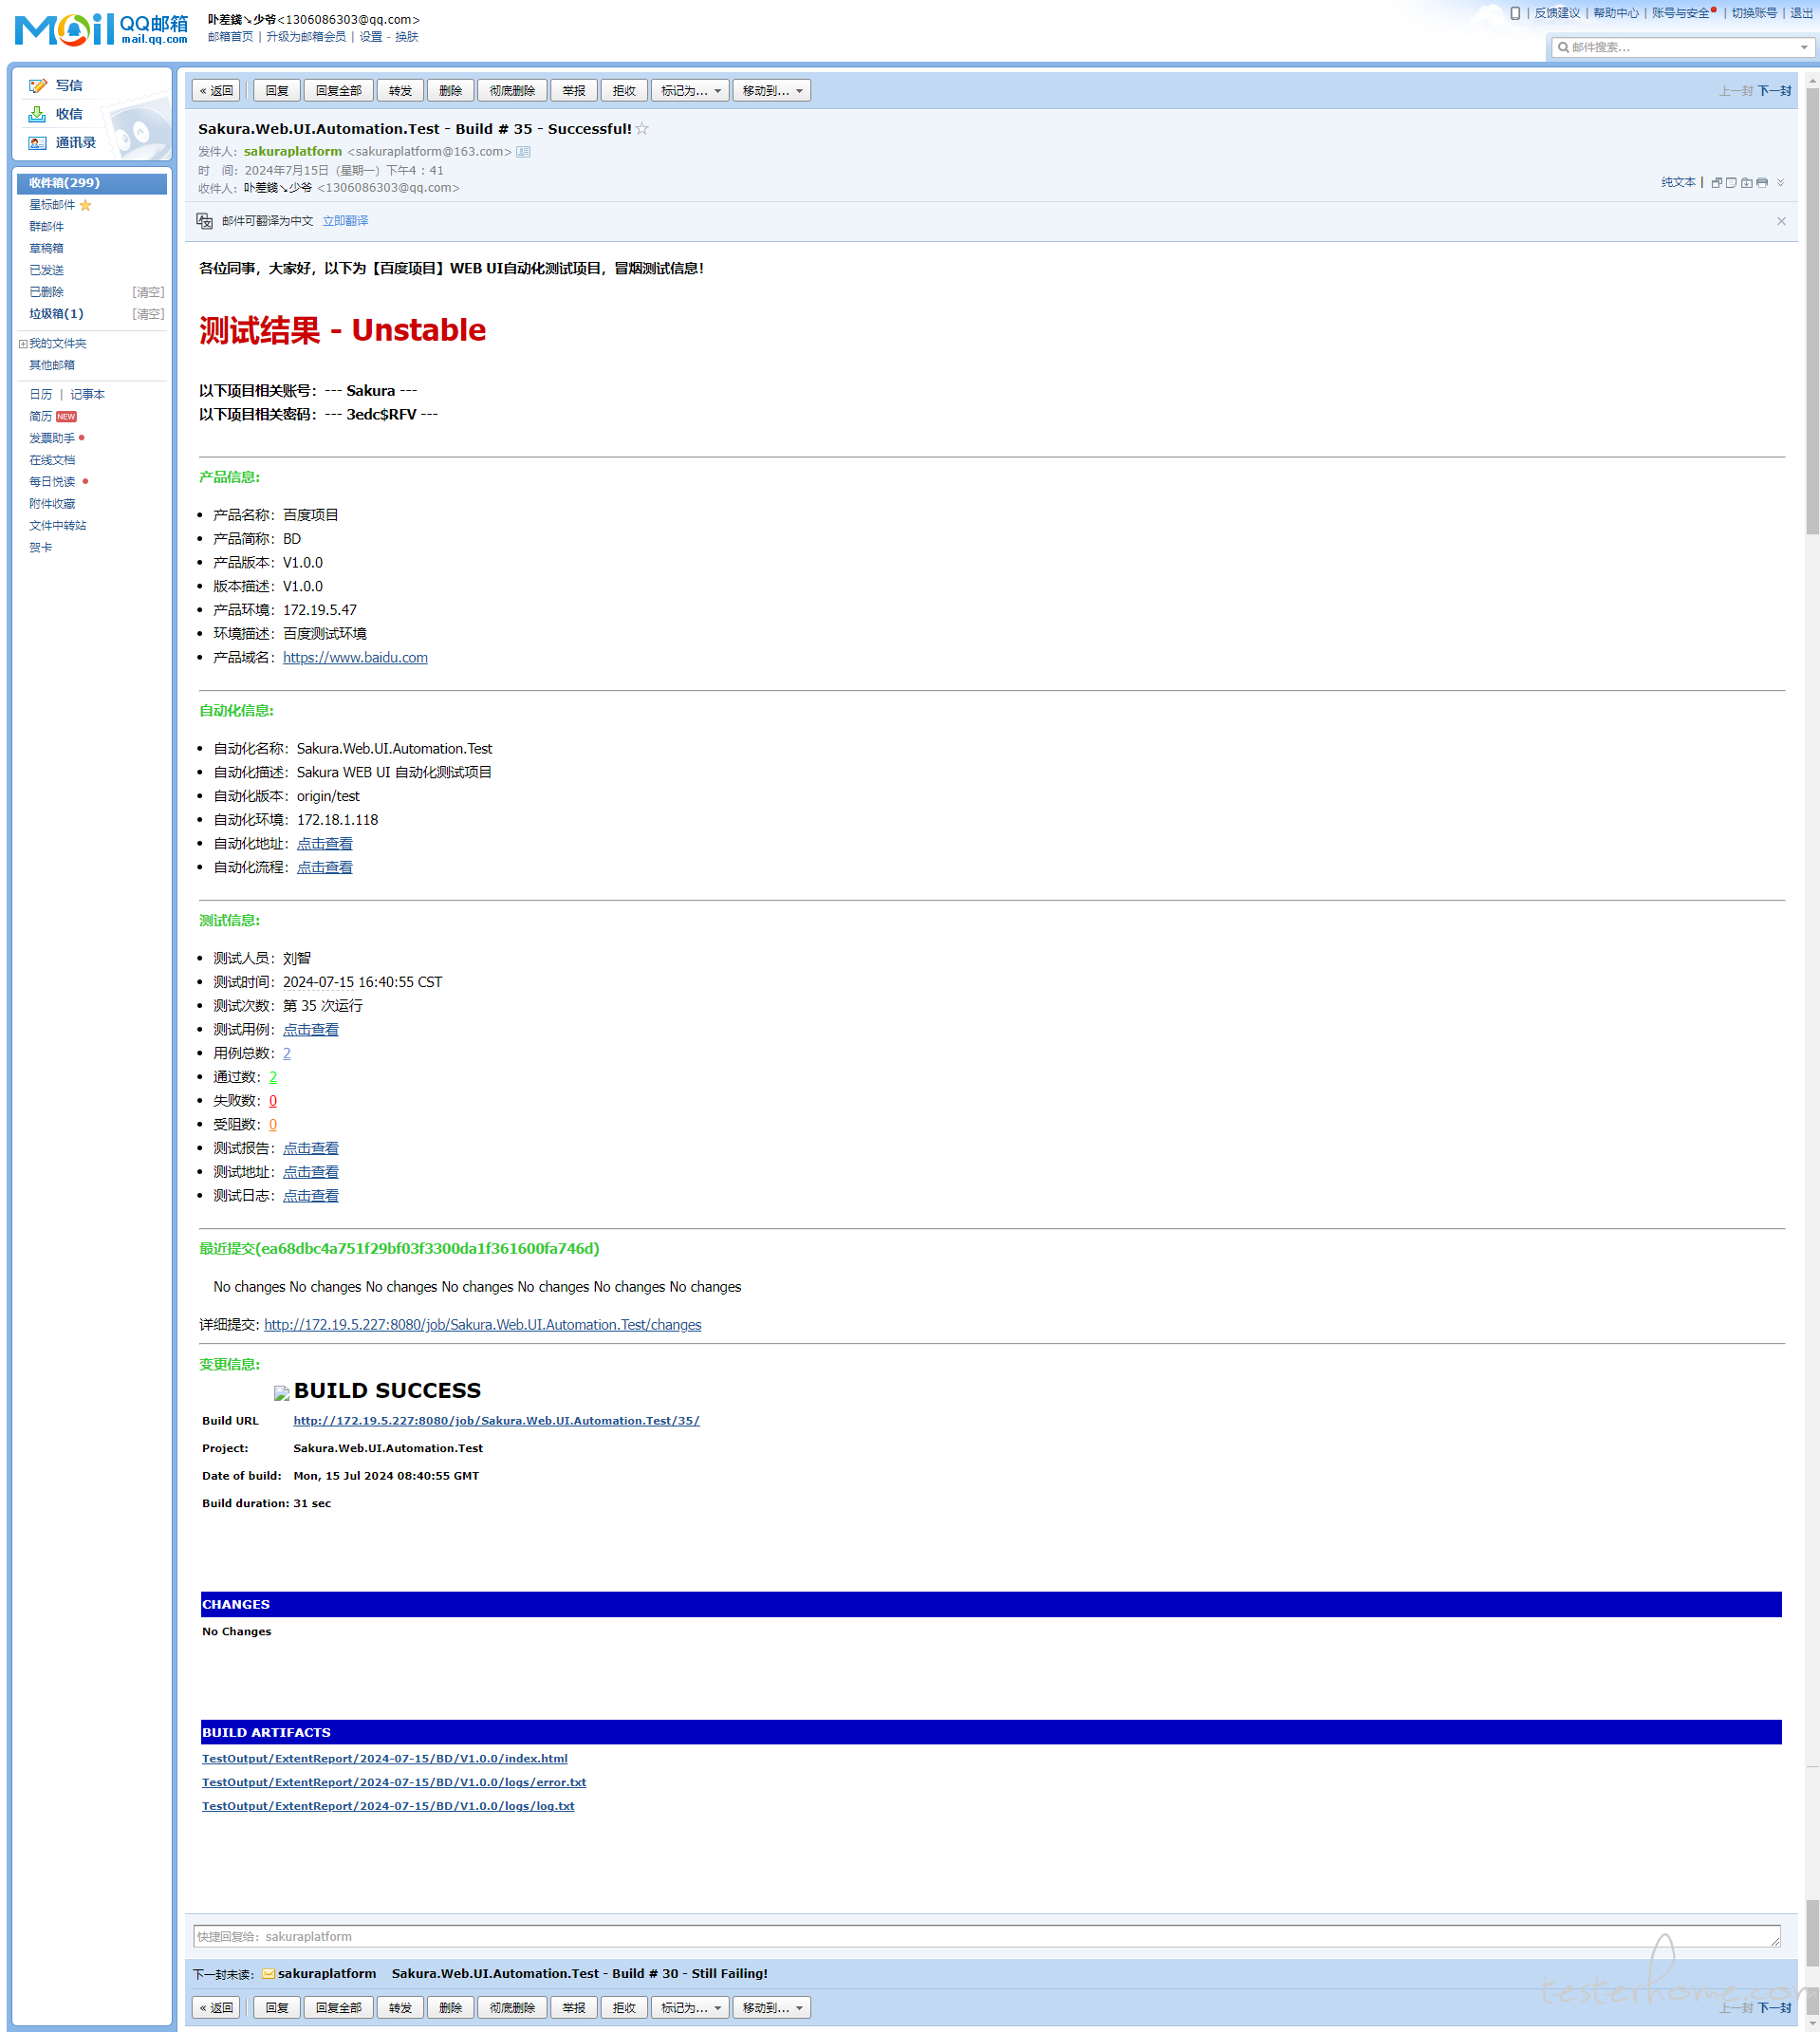Empty 已删除 via 清空 link

coord(148,292)
